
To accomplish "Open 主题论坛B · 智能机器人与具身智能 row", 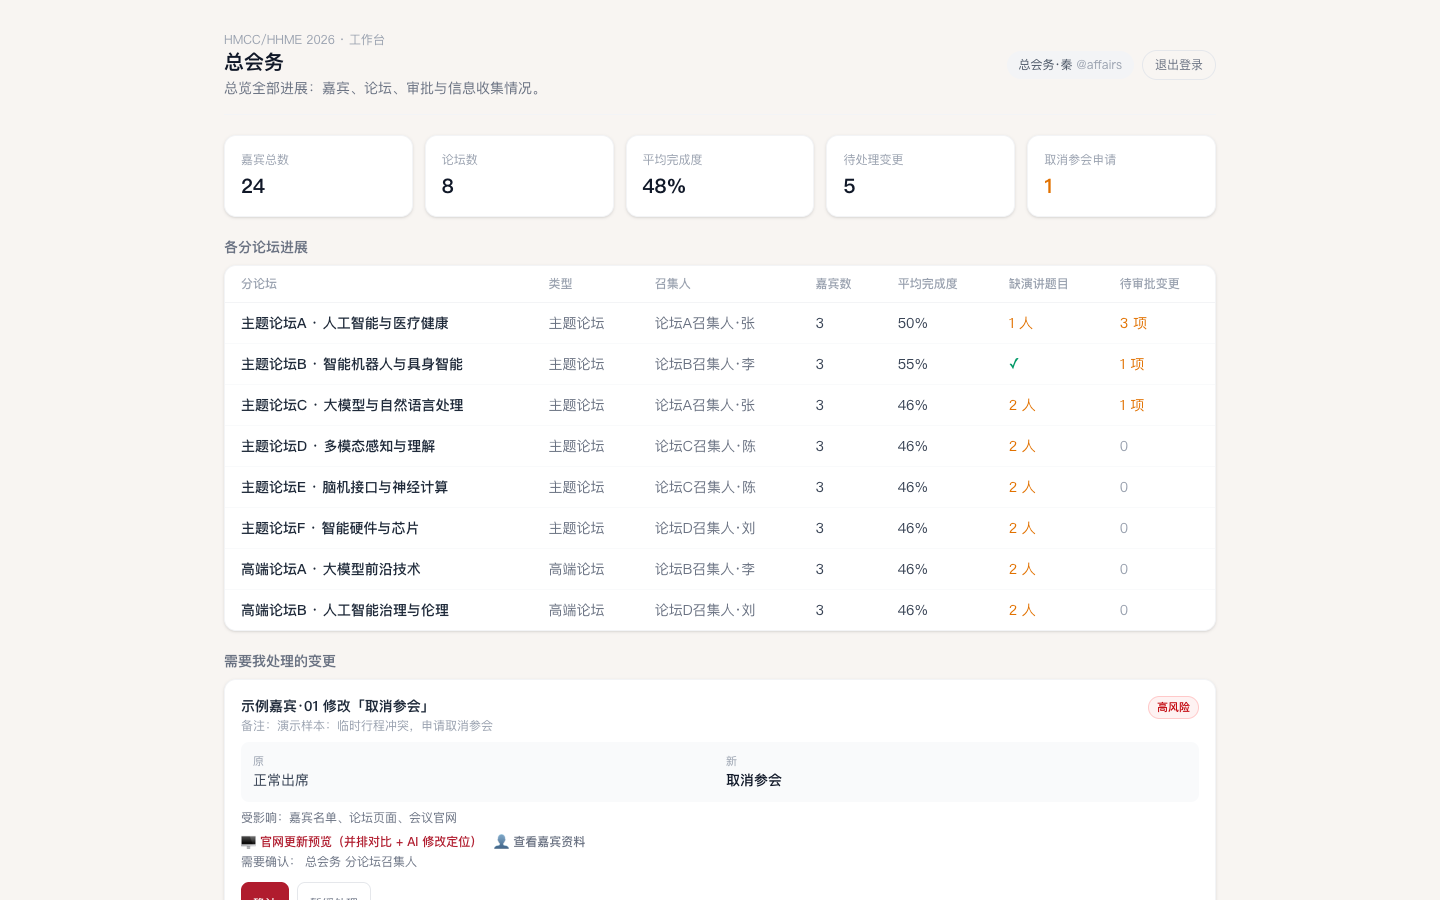I will click(720, 364).
